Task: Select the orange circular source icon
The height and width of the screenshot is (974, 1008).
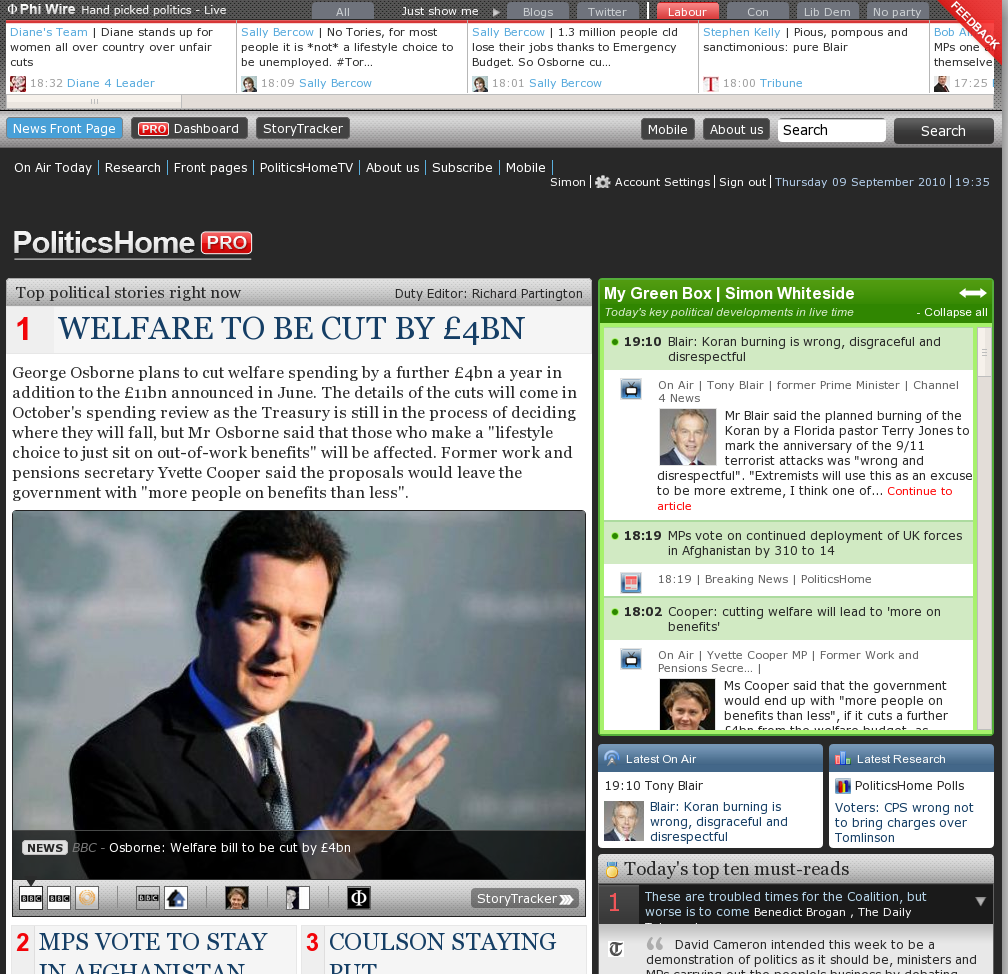Action: [87, 898]
